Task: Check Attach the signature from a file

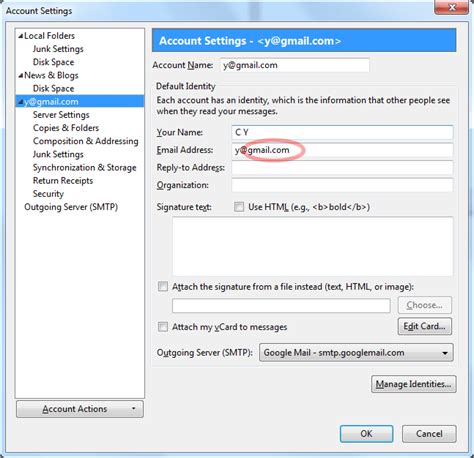Action: (x=163, y=287)
